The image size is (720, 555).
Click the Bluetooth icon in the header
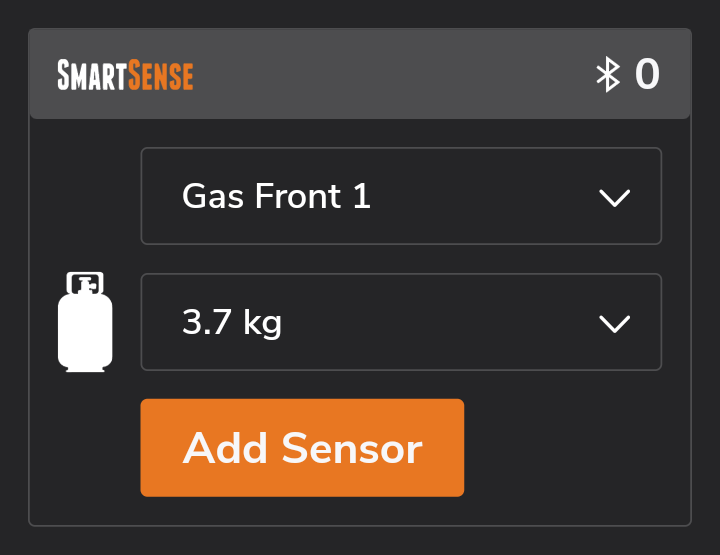(608, 75)
